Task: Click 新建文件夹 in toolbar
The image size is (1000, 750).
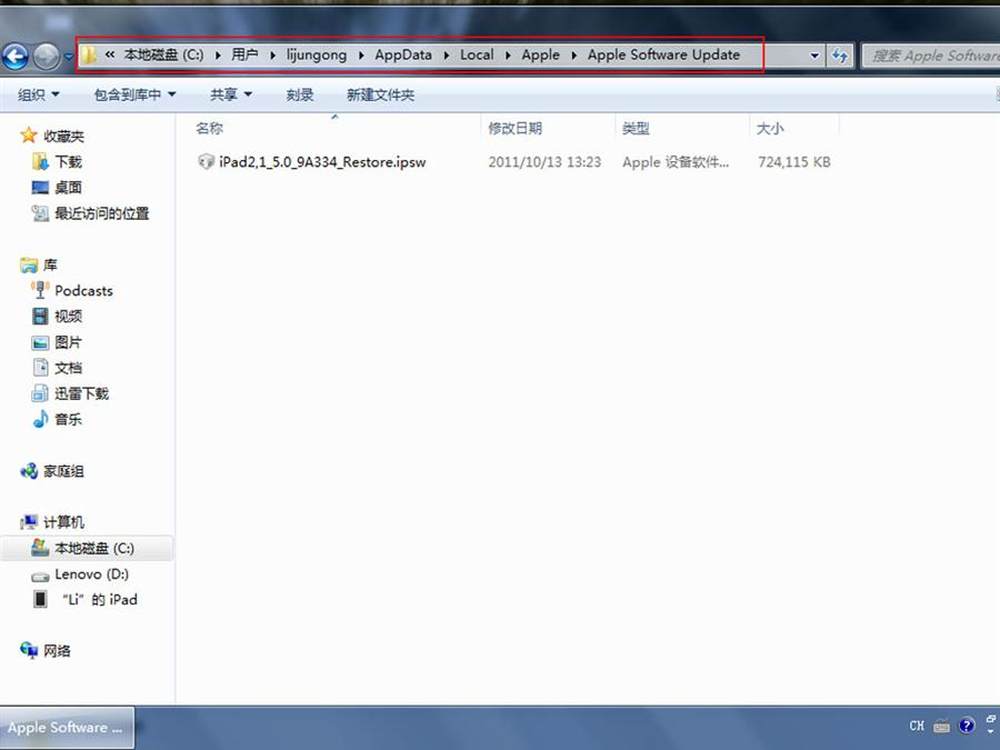Action: 380,95
